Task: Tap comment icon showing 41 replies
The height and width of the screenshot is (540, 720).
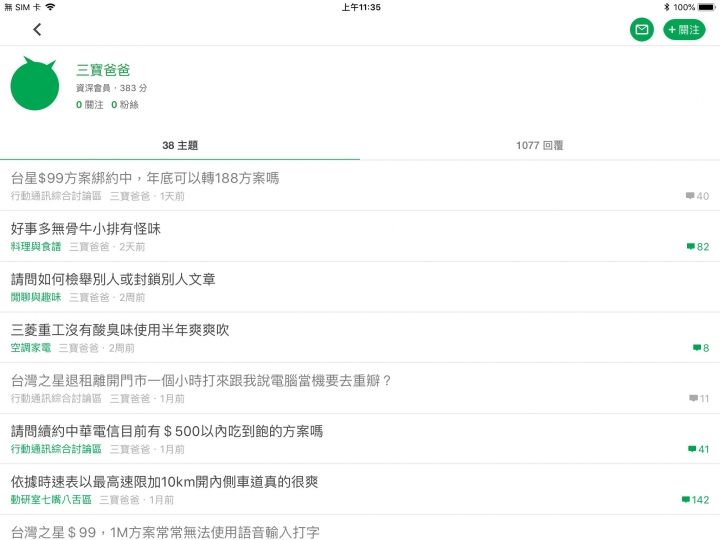Action: 698,449
